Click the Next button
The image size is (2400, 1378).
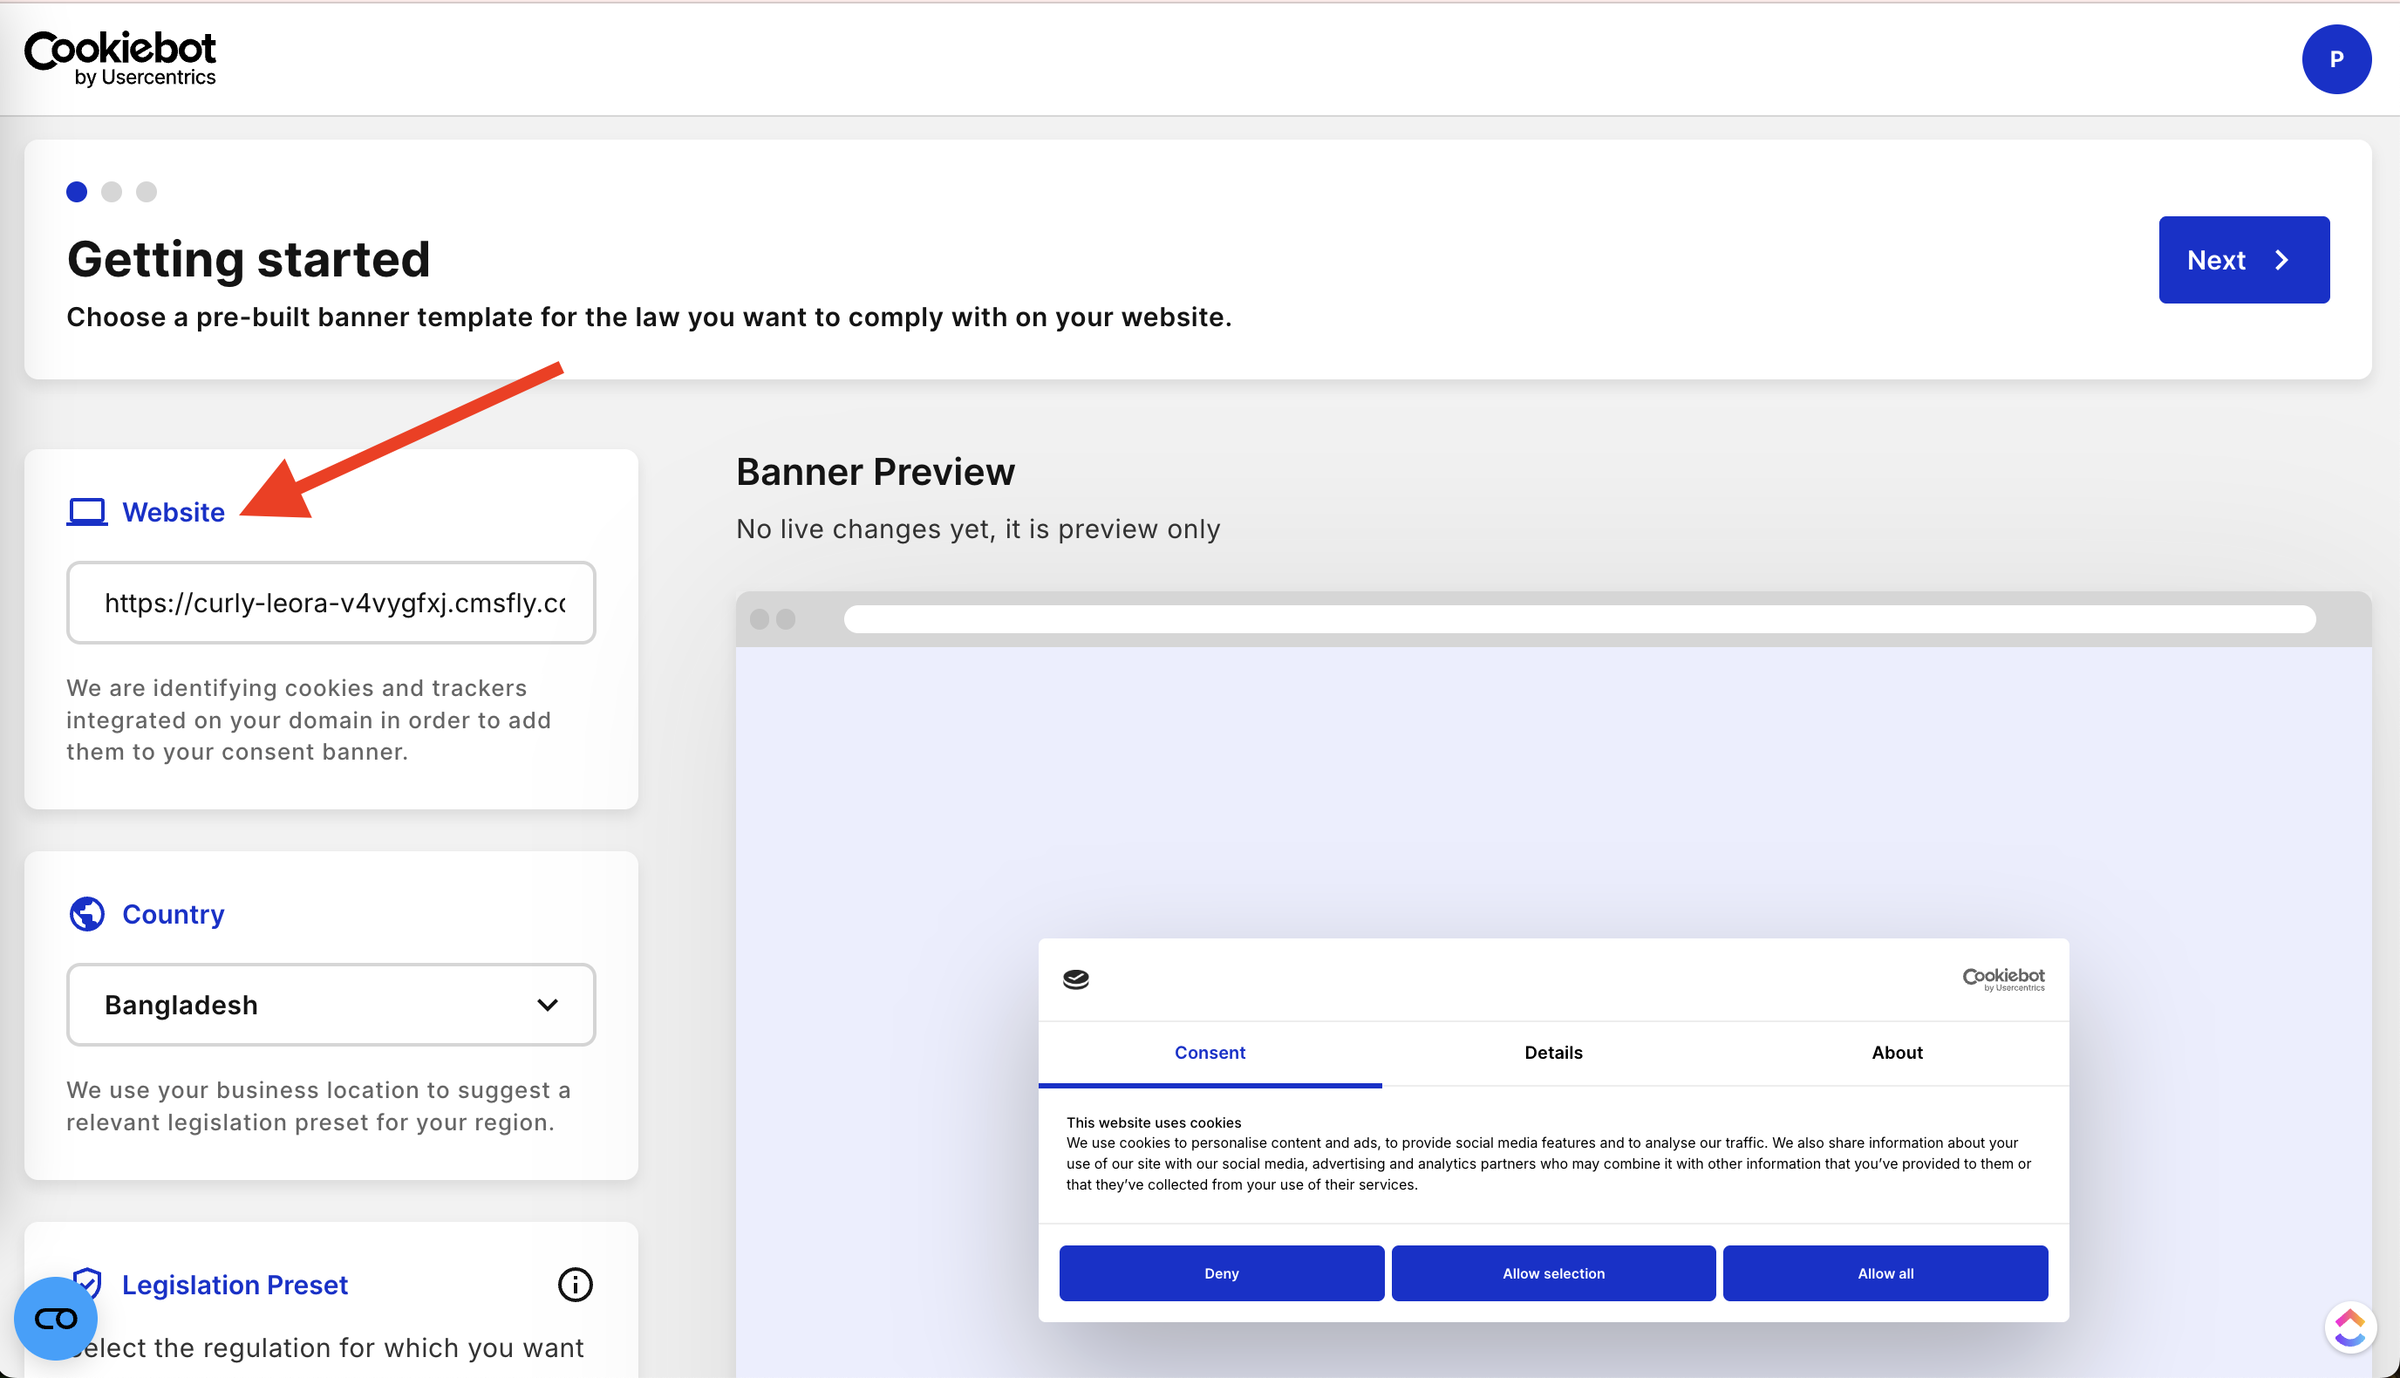pos(2243,260)
